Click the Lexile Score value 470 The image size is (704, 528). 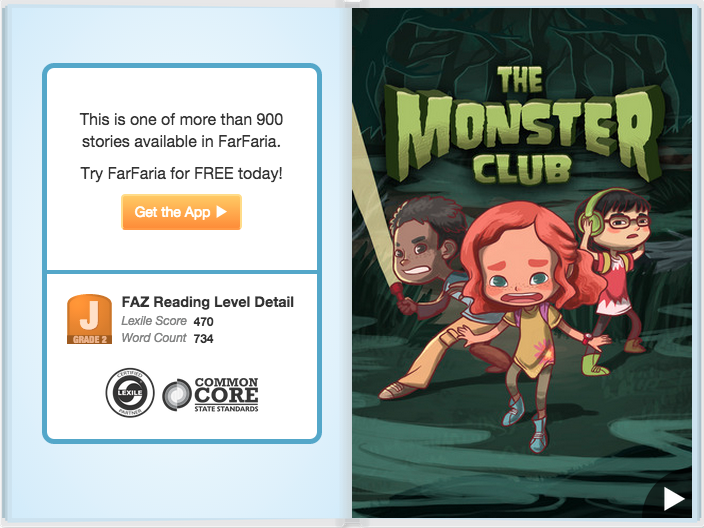pos(203,321)
